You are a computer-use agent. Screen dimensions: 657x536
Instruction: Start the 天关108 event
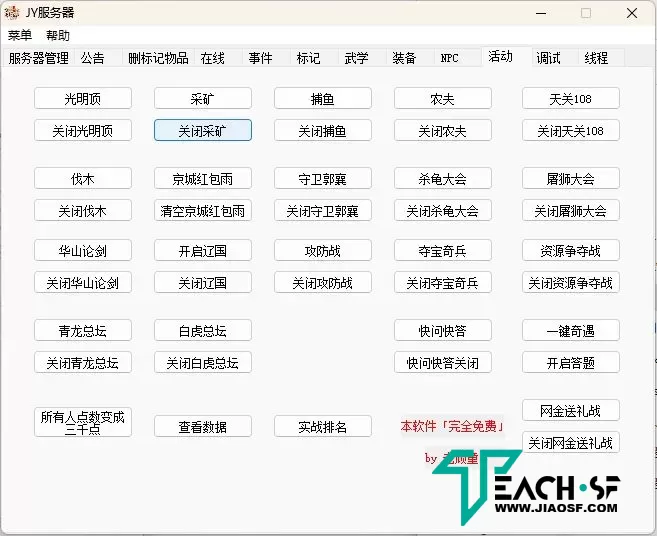point(571,98)
